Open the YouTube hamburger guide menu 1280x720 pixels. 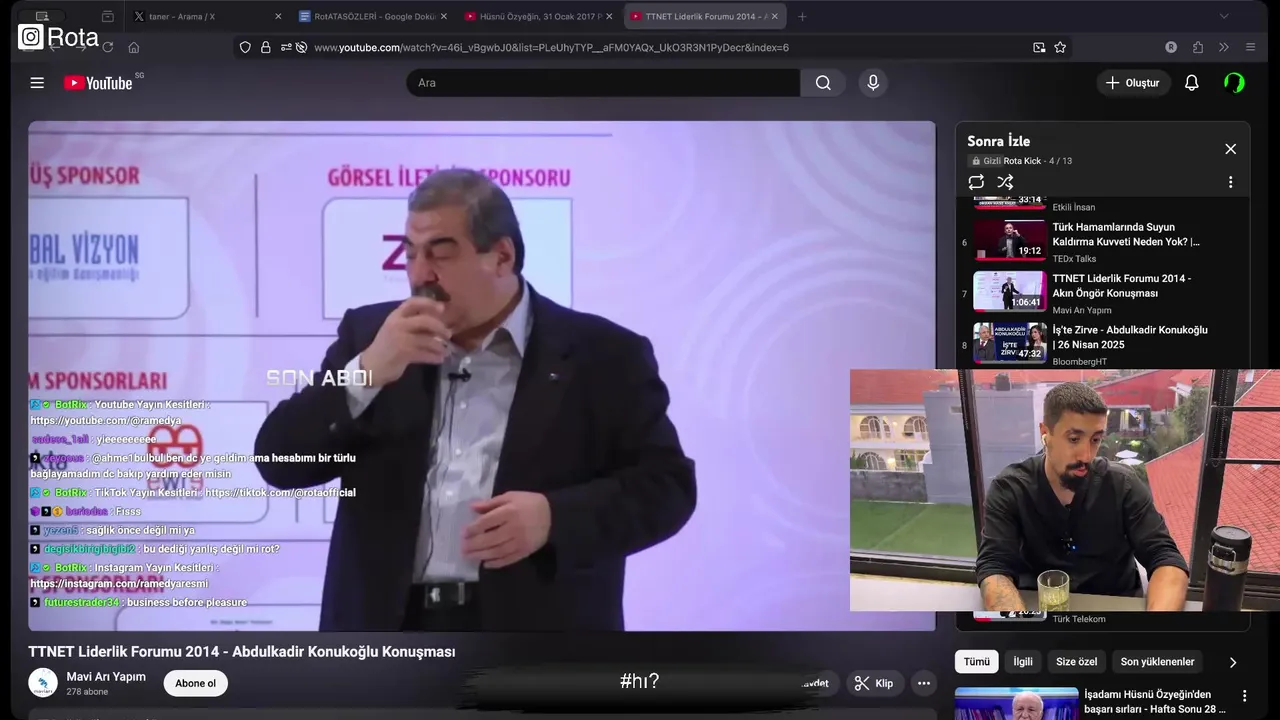click(37, 83)
